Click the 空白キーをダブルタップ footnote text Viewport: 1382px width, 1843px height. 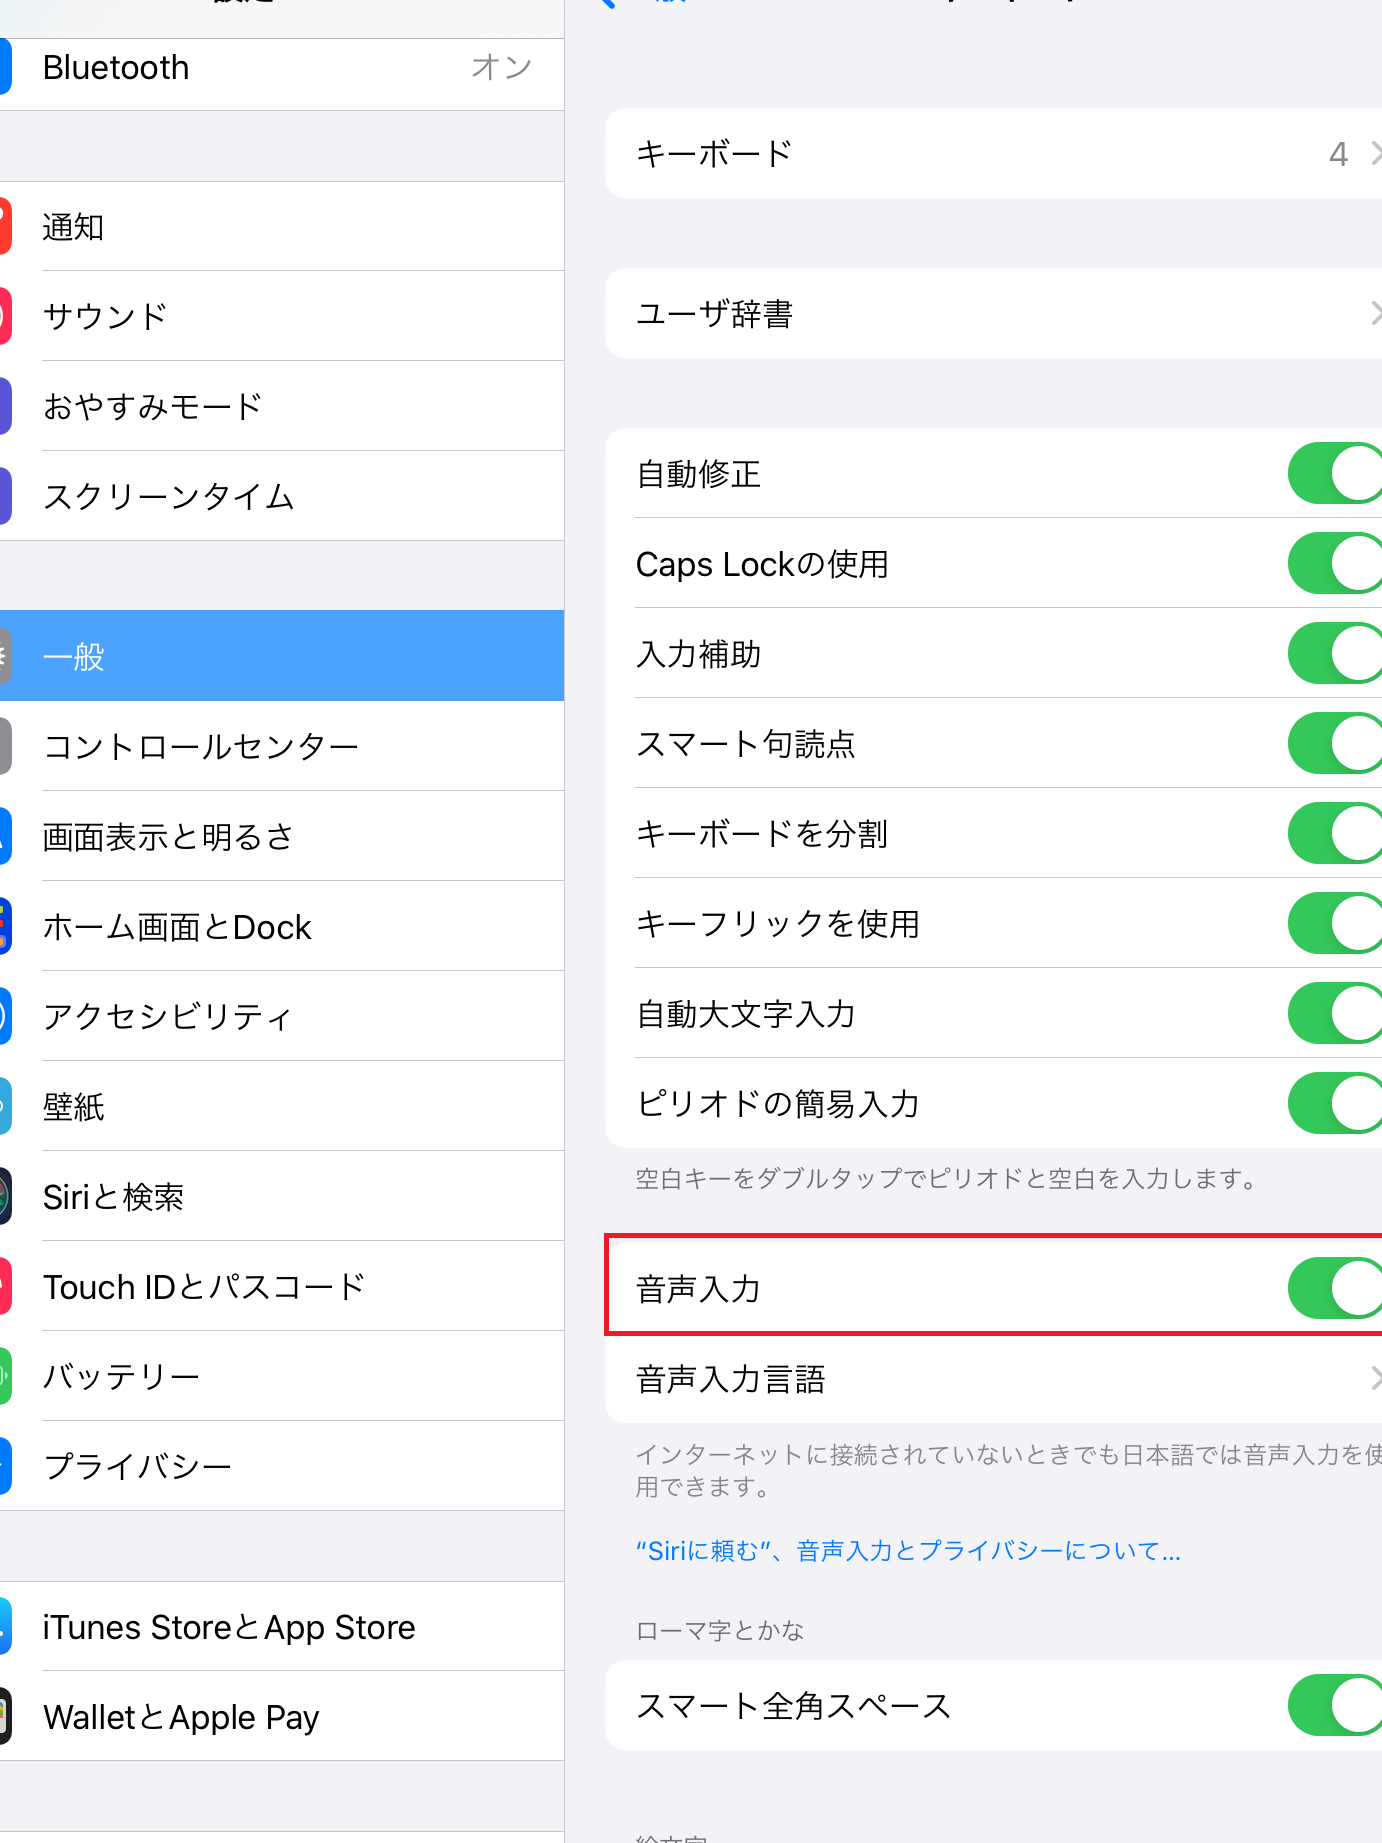click(x=948, y=1179)
